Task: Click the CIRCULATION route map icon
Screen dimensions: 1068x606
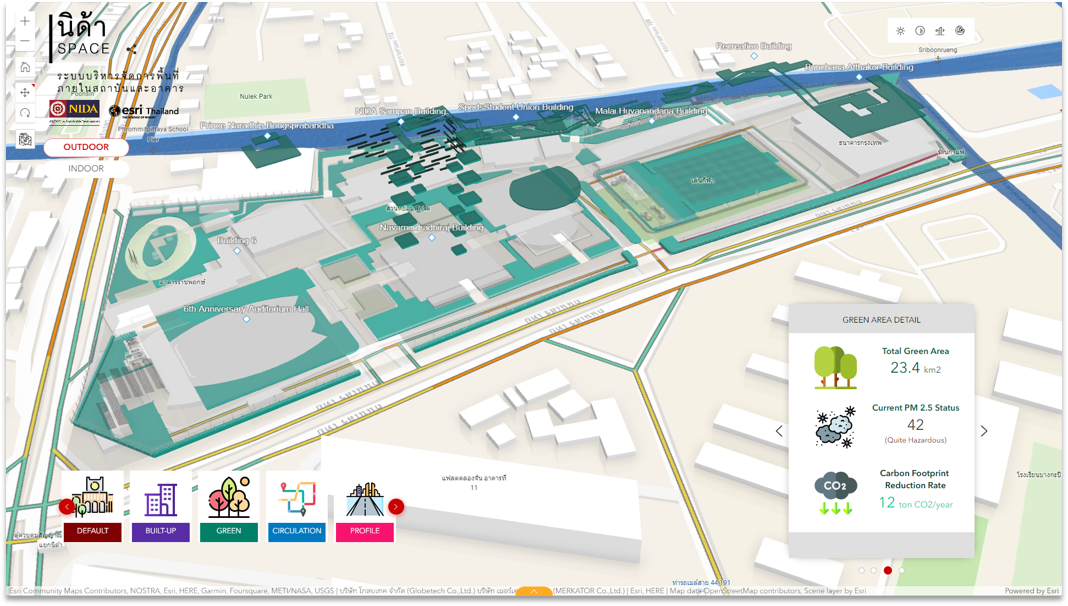Action: (x=297, y=497)
